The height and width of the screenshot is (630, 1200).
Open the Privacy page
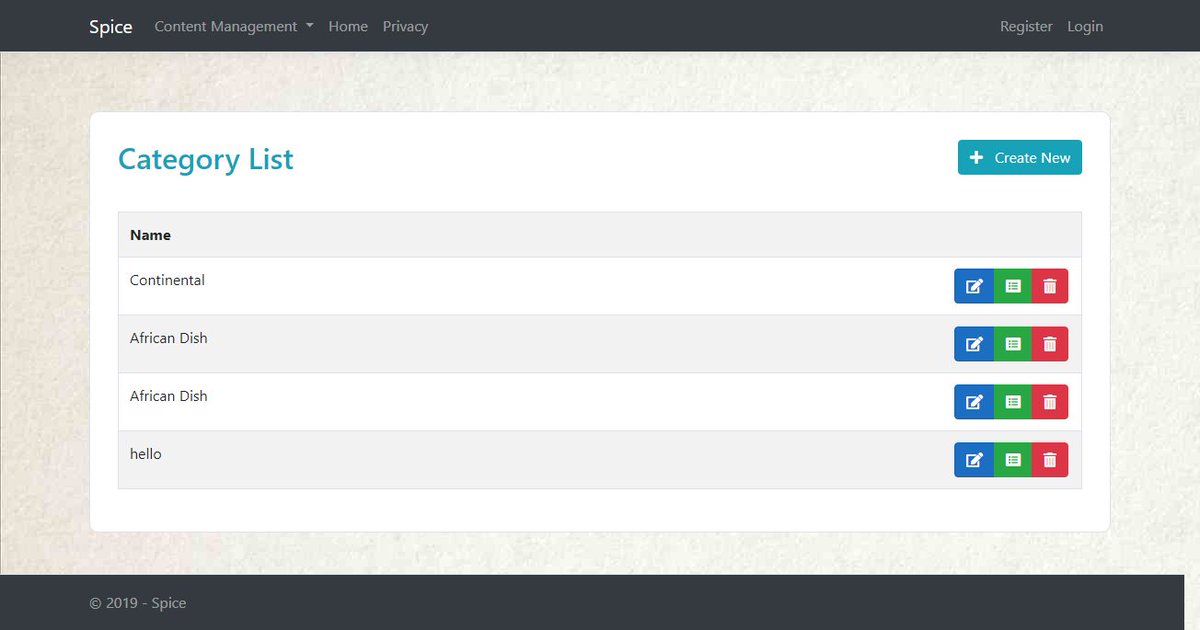(x=405, y=27)
